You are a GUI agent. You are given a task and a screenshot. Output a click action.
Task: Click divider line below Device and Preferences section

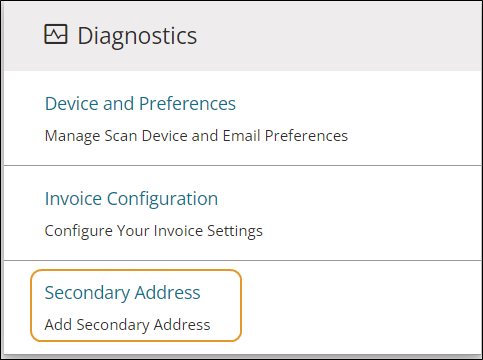pyautogui.click(x=243, y=165)
